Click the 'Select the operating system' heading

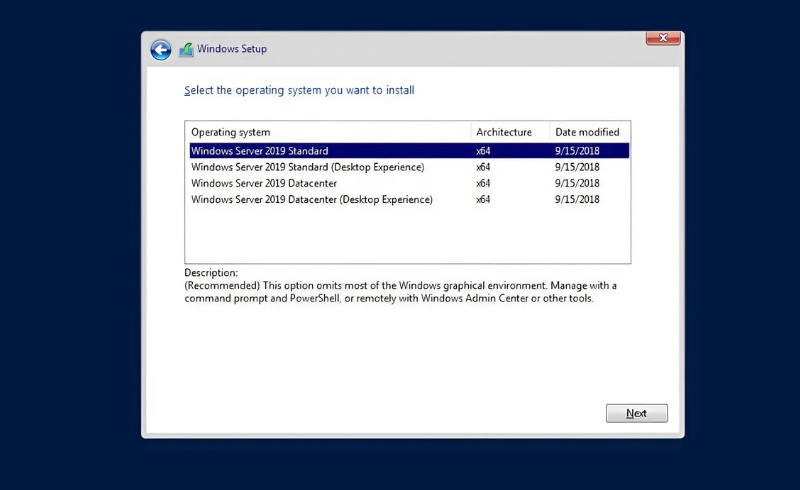coord(299,90)
